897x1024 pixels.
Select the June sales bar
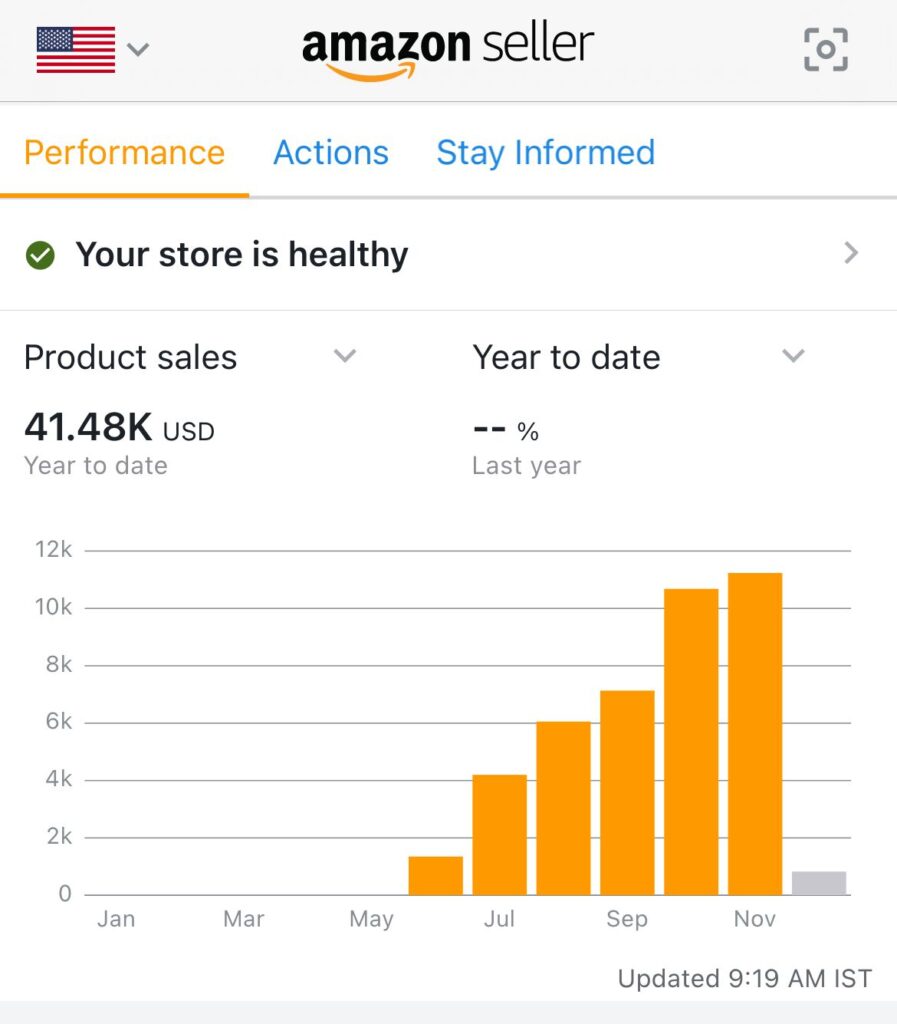436,876
